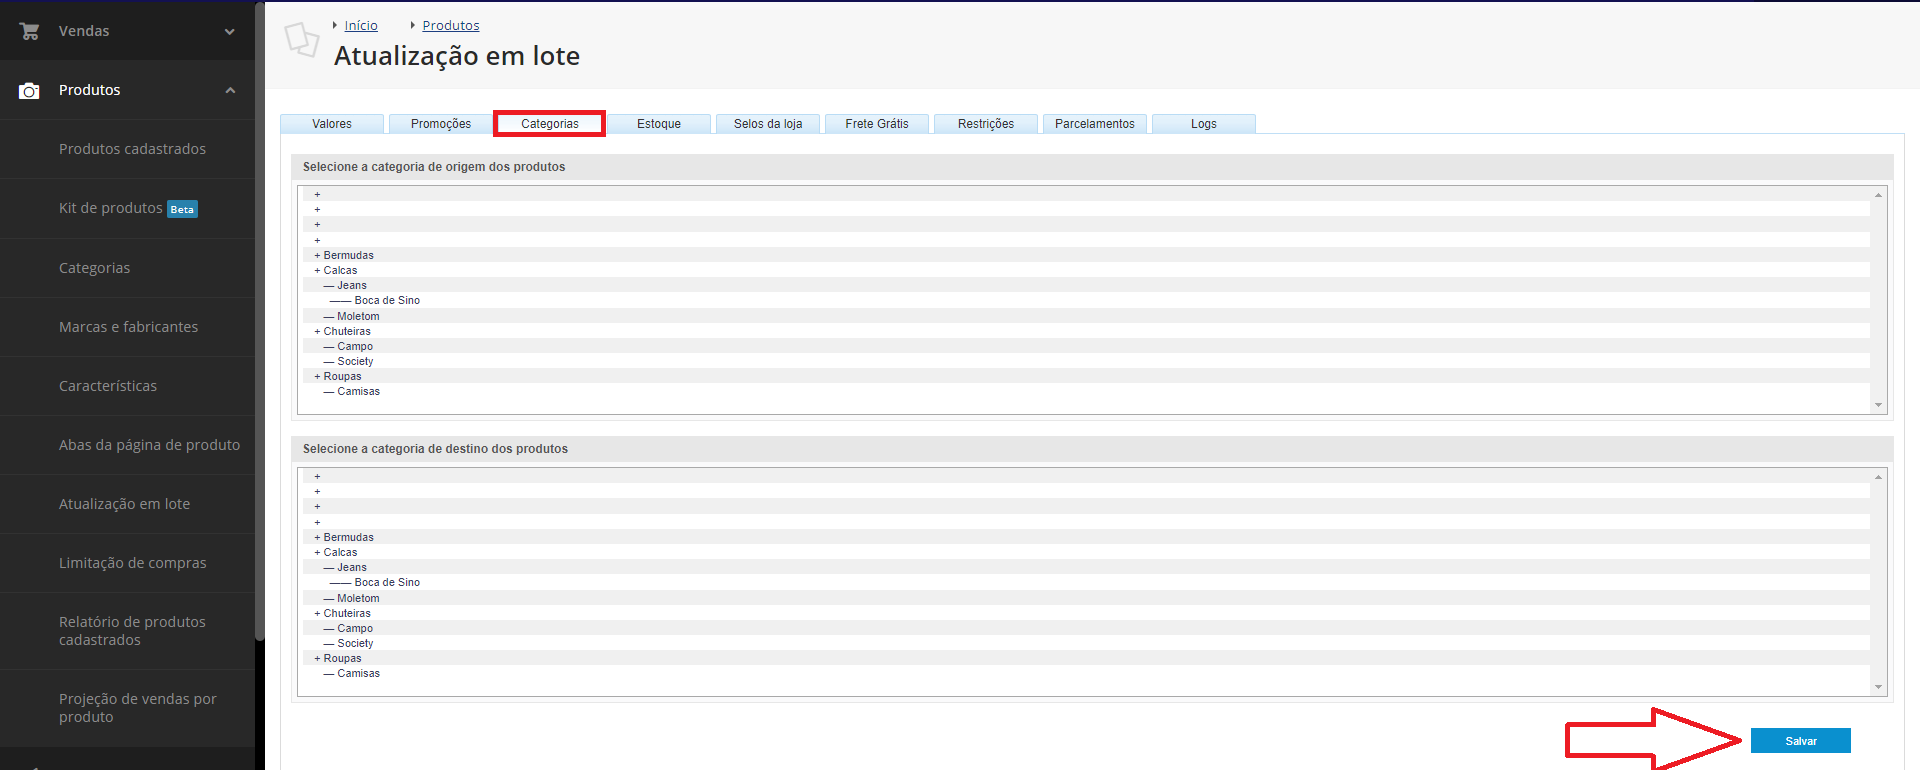Click the Produtos camera icon

[x=29, y=91]
